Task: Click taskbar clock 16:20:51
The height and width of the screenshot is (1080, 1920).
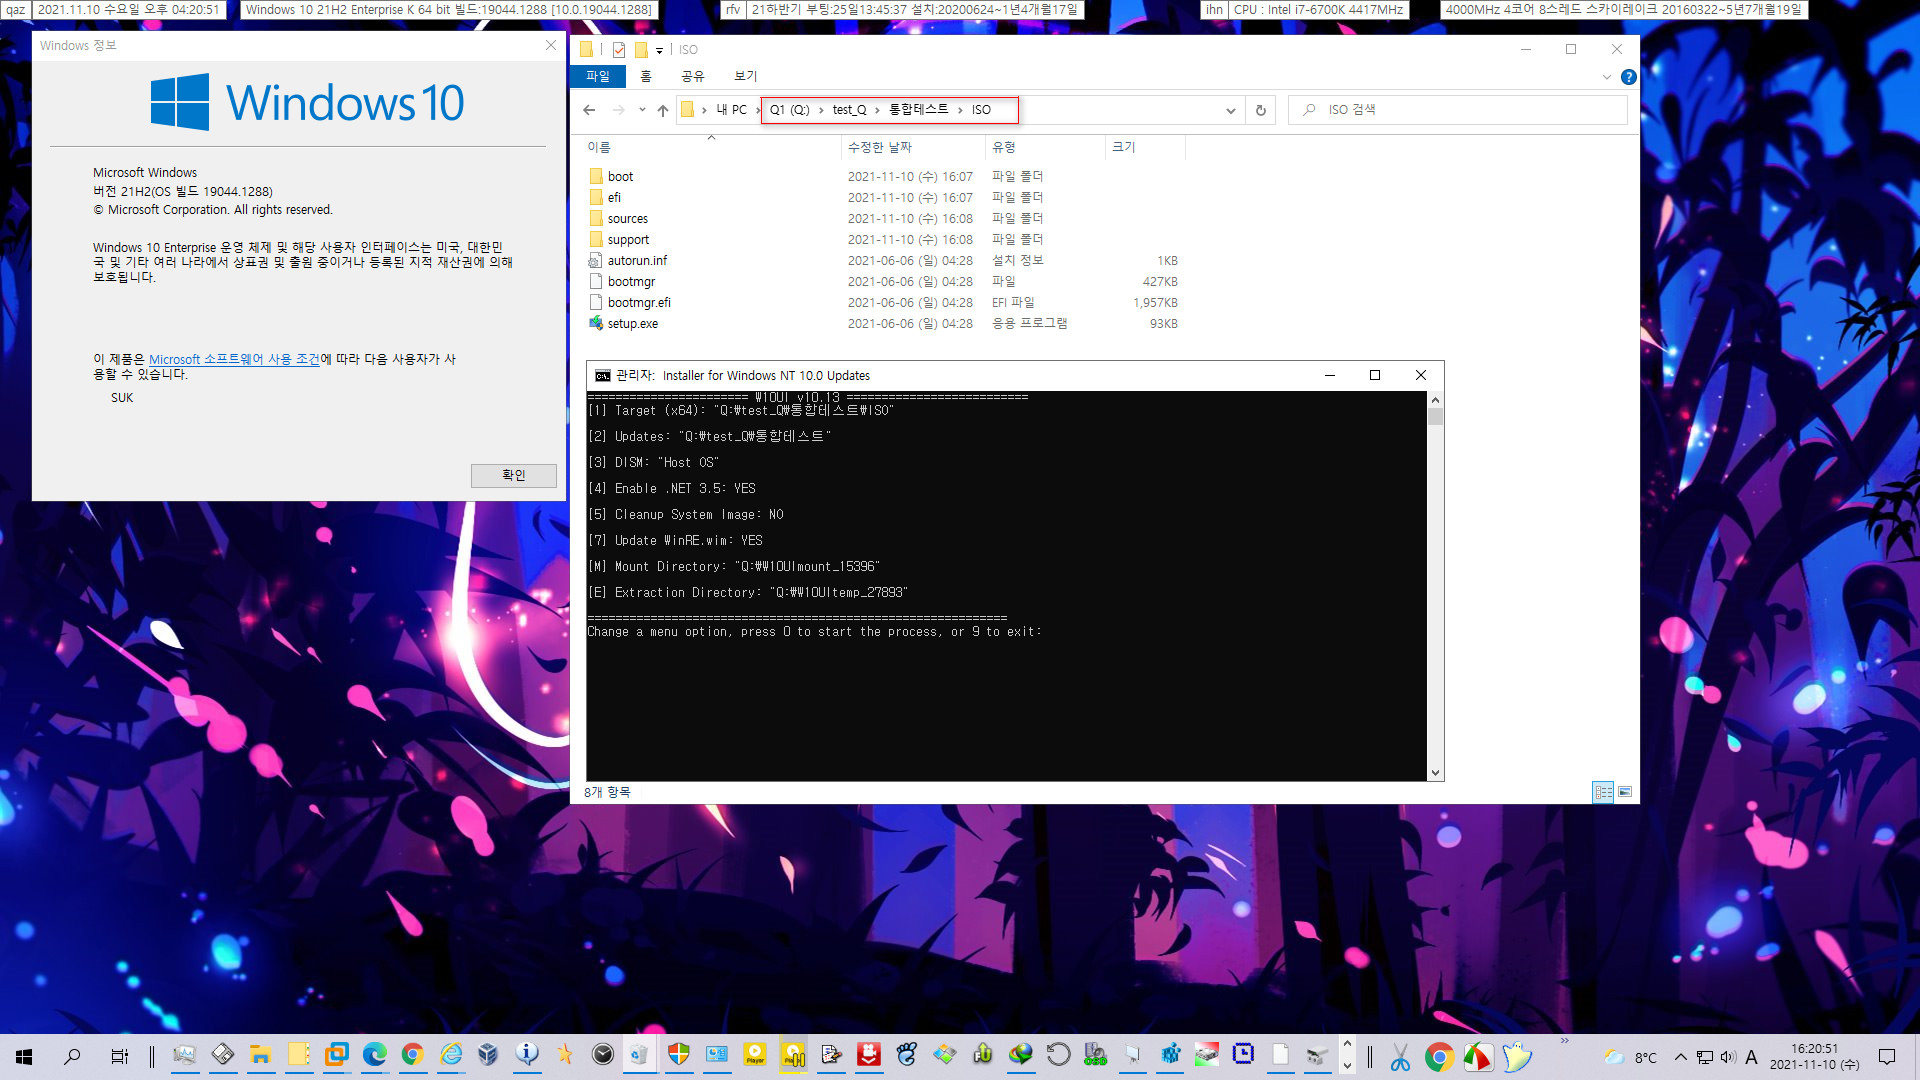Action: pos(1814,1057)
